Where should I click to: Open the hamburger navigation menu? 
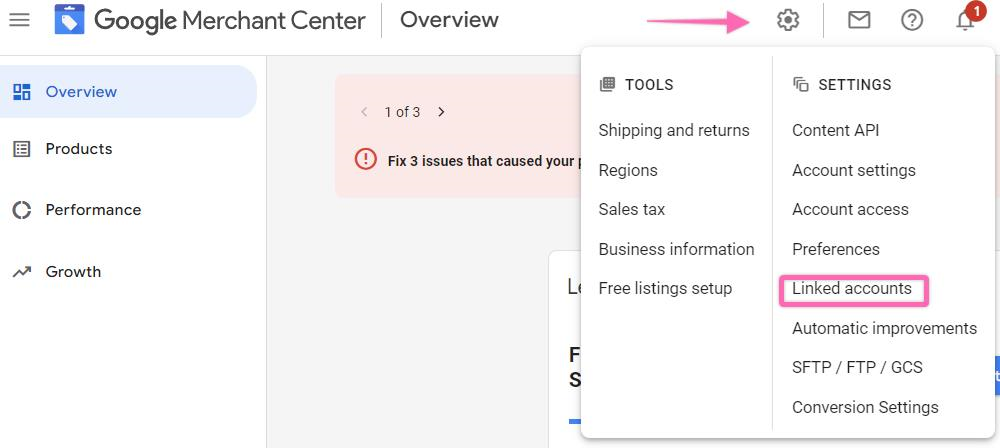[x=19, y=20]
